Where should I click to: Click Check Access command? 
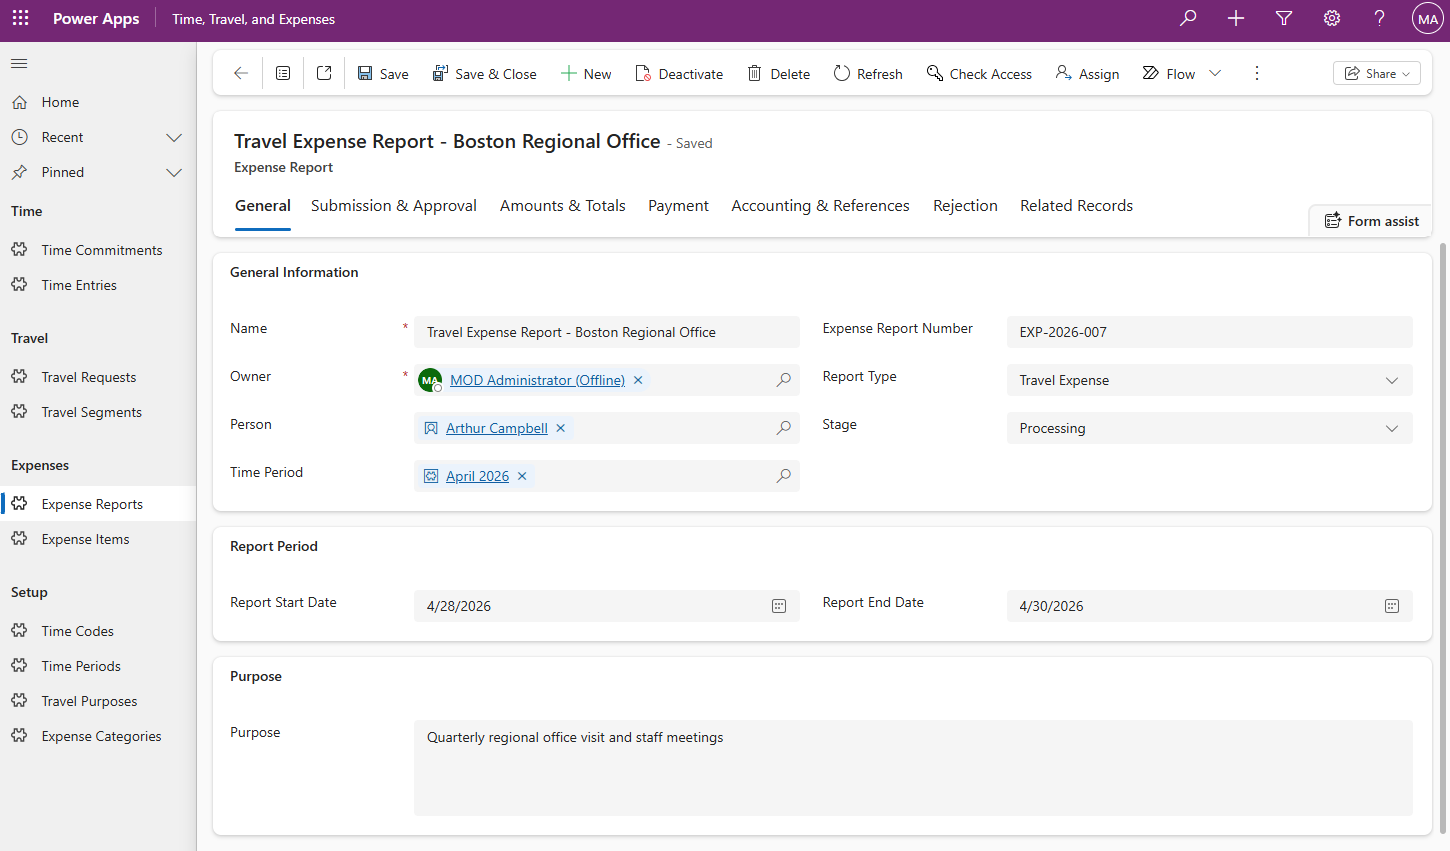click(979, 74)
